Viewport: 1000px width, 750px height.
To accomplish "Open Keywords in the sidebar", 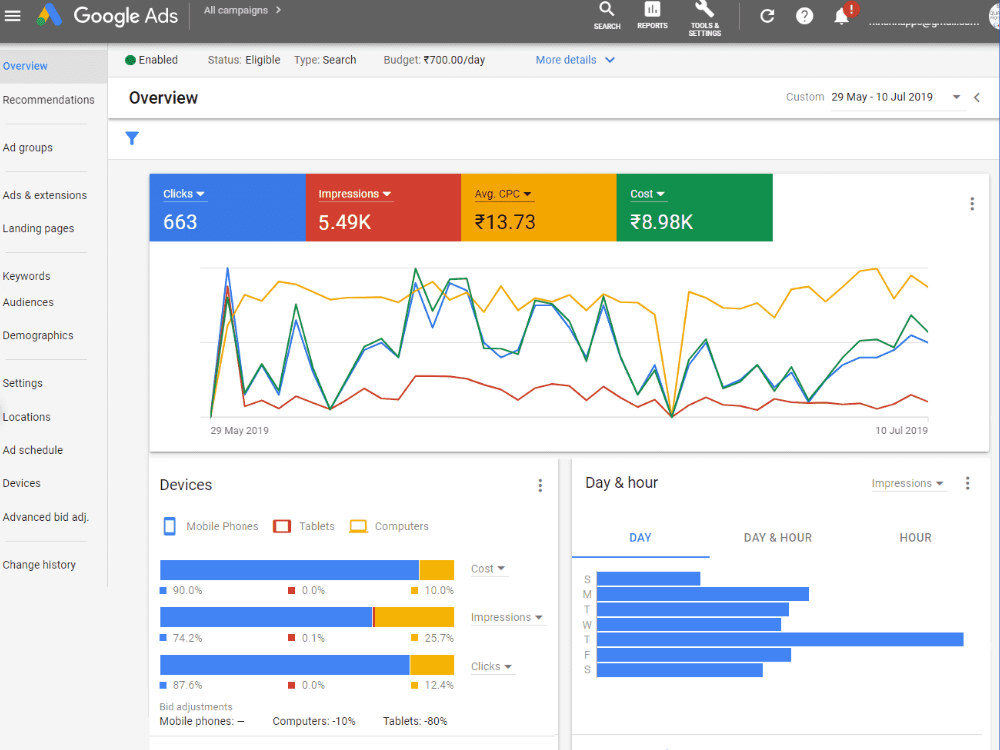I will click(x=26, y=276).
